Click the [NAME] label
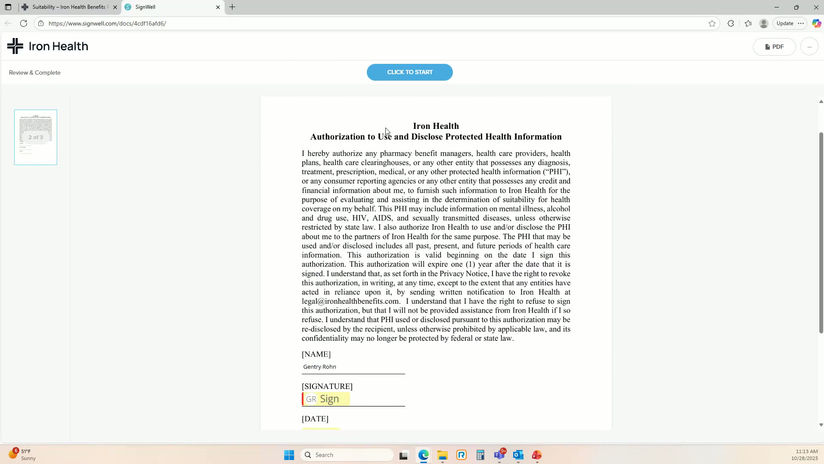The height and width of the screenshot is (464, 824). point(316,354)
